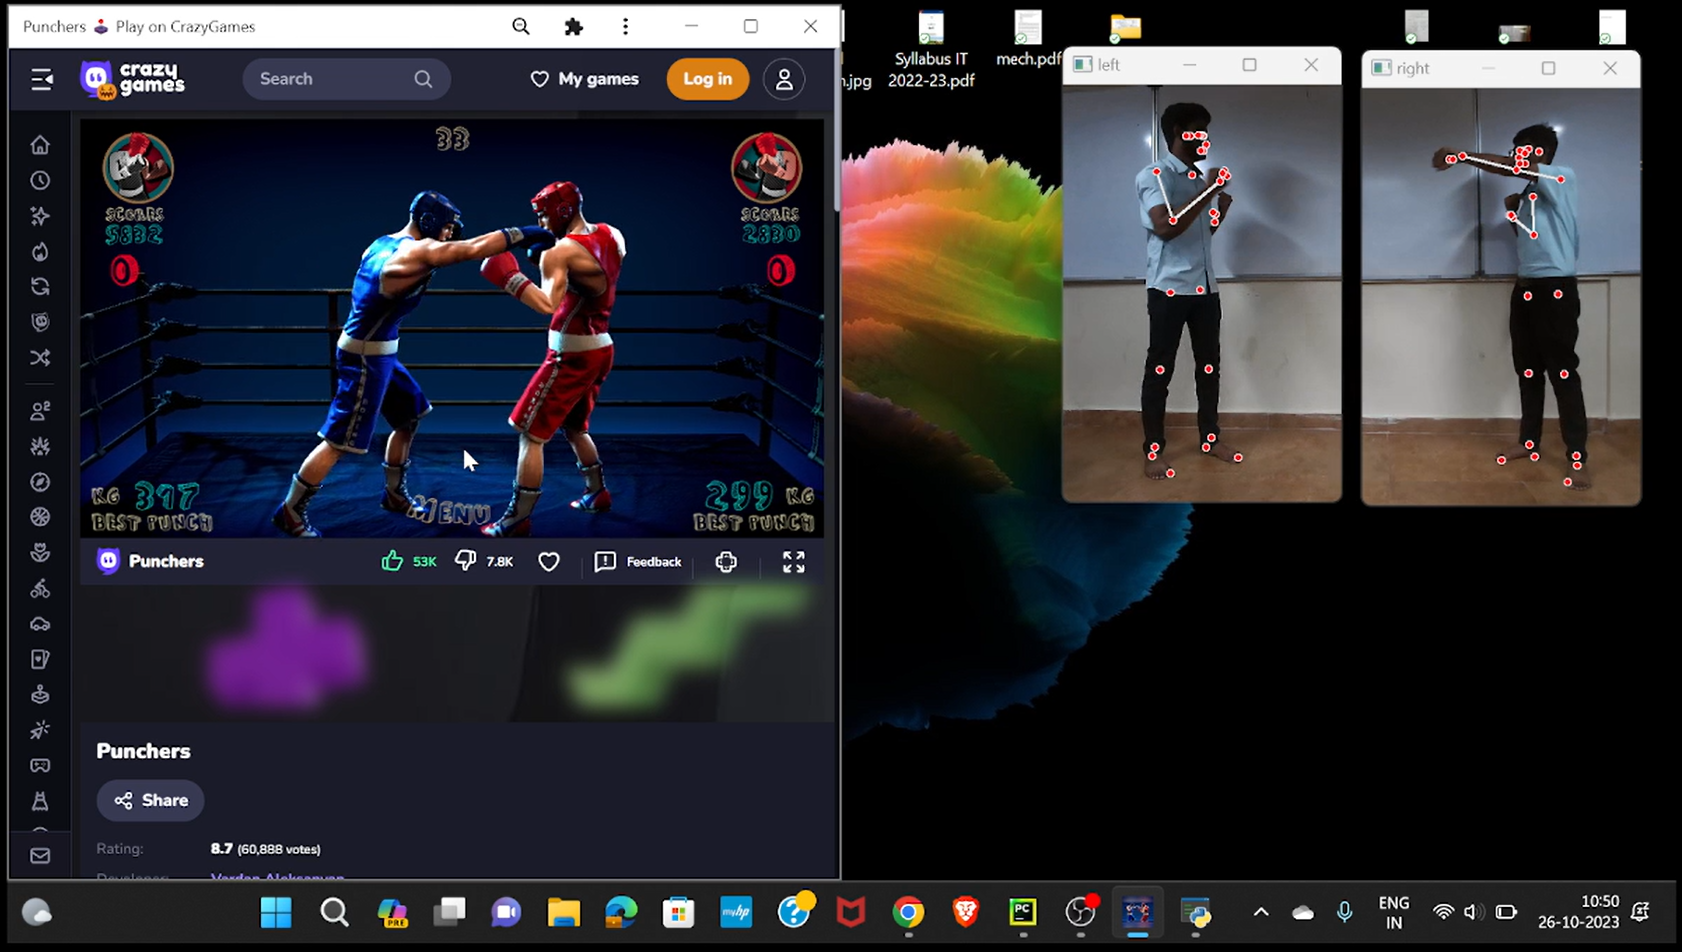Open the user profile avatar icon
This screenshot has width=1682, height=952.
coord(784,79)
